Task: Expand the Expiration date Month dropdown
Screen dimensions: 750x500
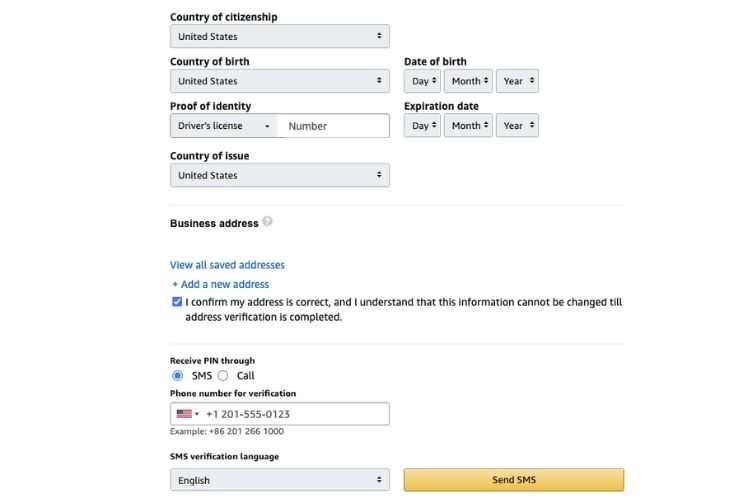Action: tap(469, 126)
